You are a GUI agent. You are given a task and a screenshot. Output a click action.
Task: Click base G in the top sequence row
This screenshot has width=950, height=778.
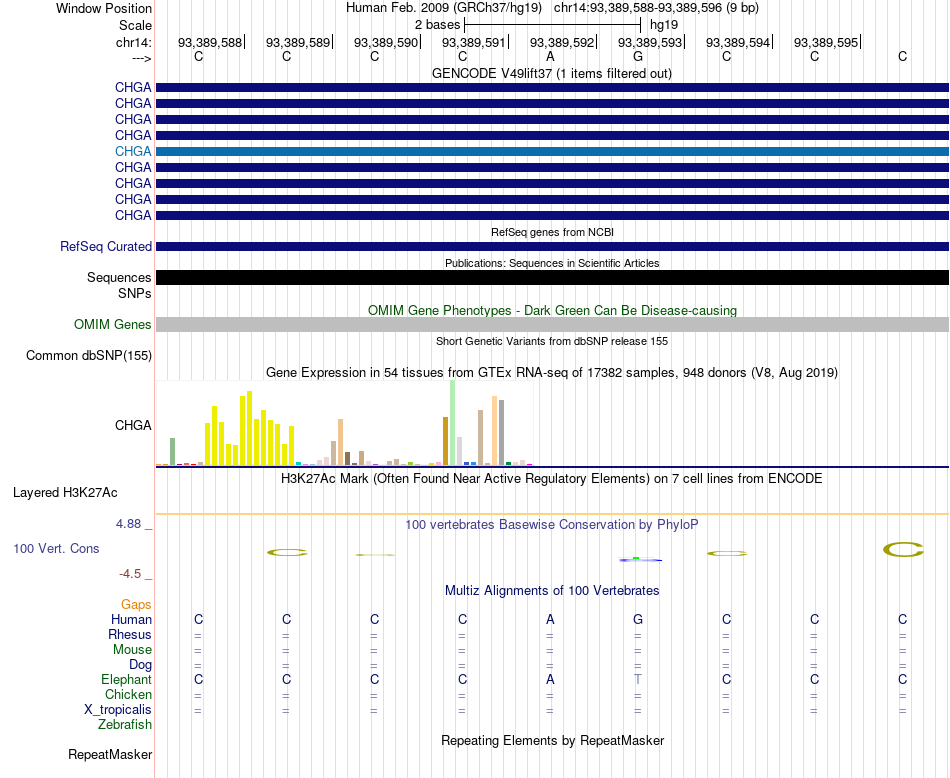tap(638, 56)
